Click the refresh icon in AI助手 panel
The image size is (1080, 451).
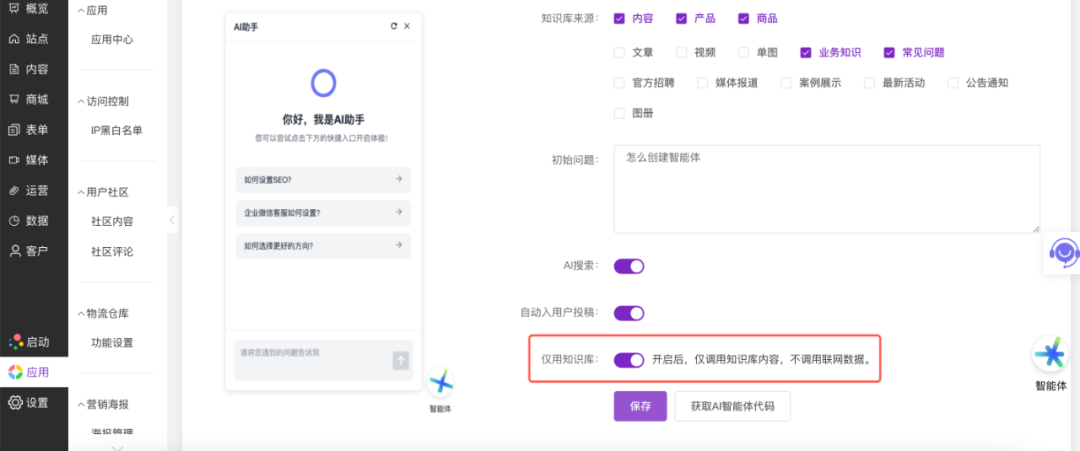point(393,26)
